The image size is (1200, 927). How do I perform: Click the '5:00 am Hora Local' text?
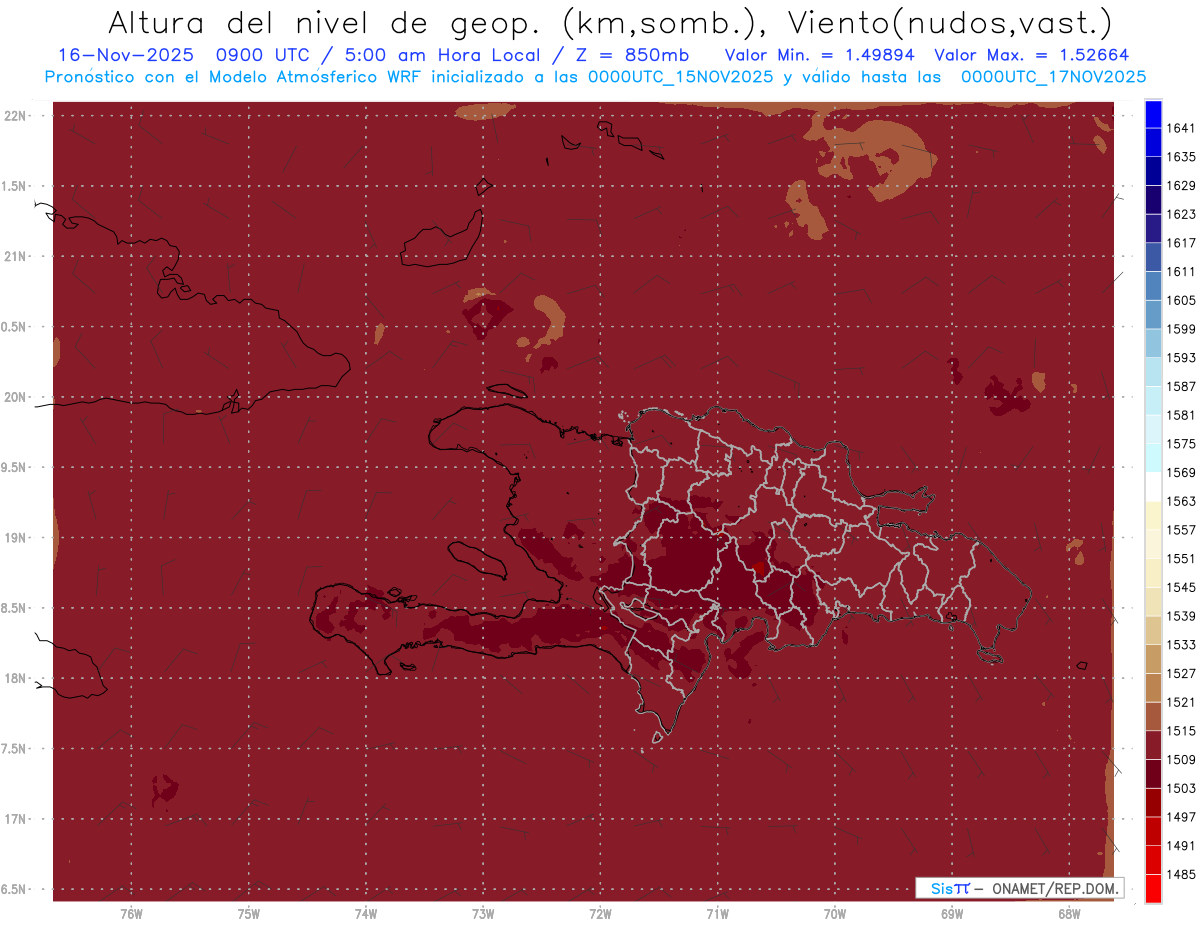tap(442, 55)
